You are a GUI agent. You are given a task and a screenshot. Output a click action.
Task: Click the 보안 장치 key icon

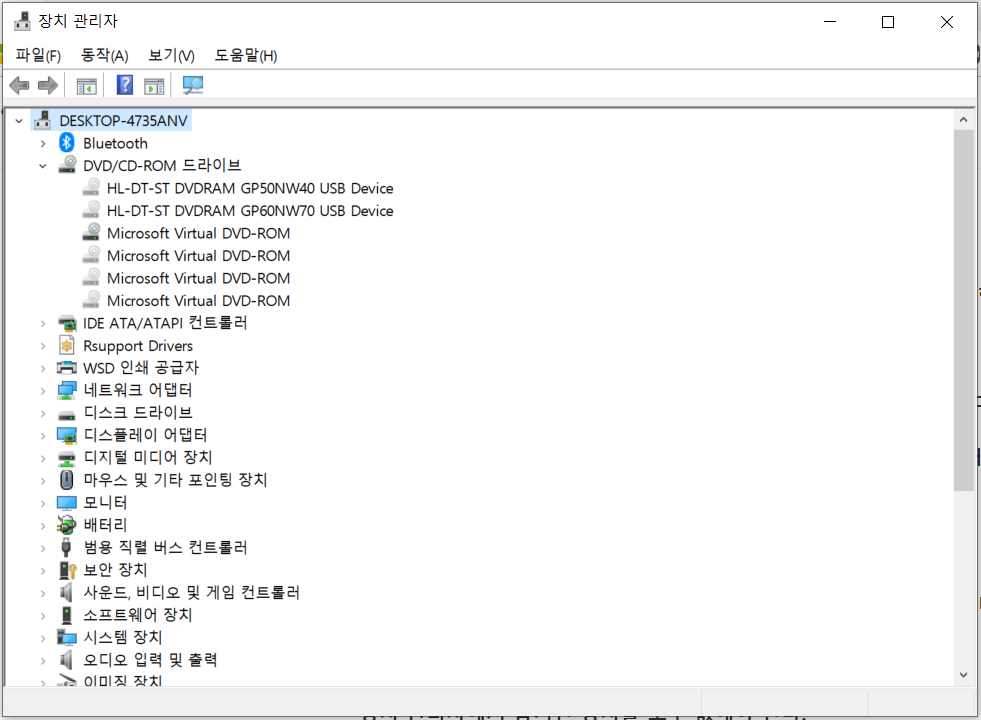(67, 570)
